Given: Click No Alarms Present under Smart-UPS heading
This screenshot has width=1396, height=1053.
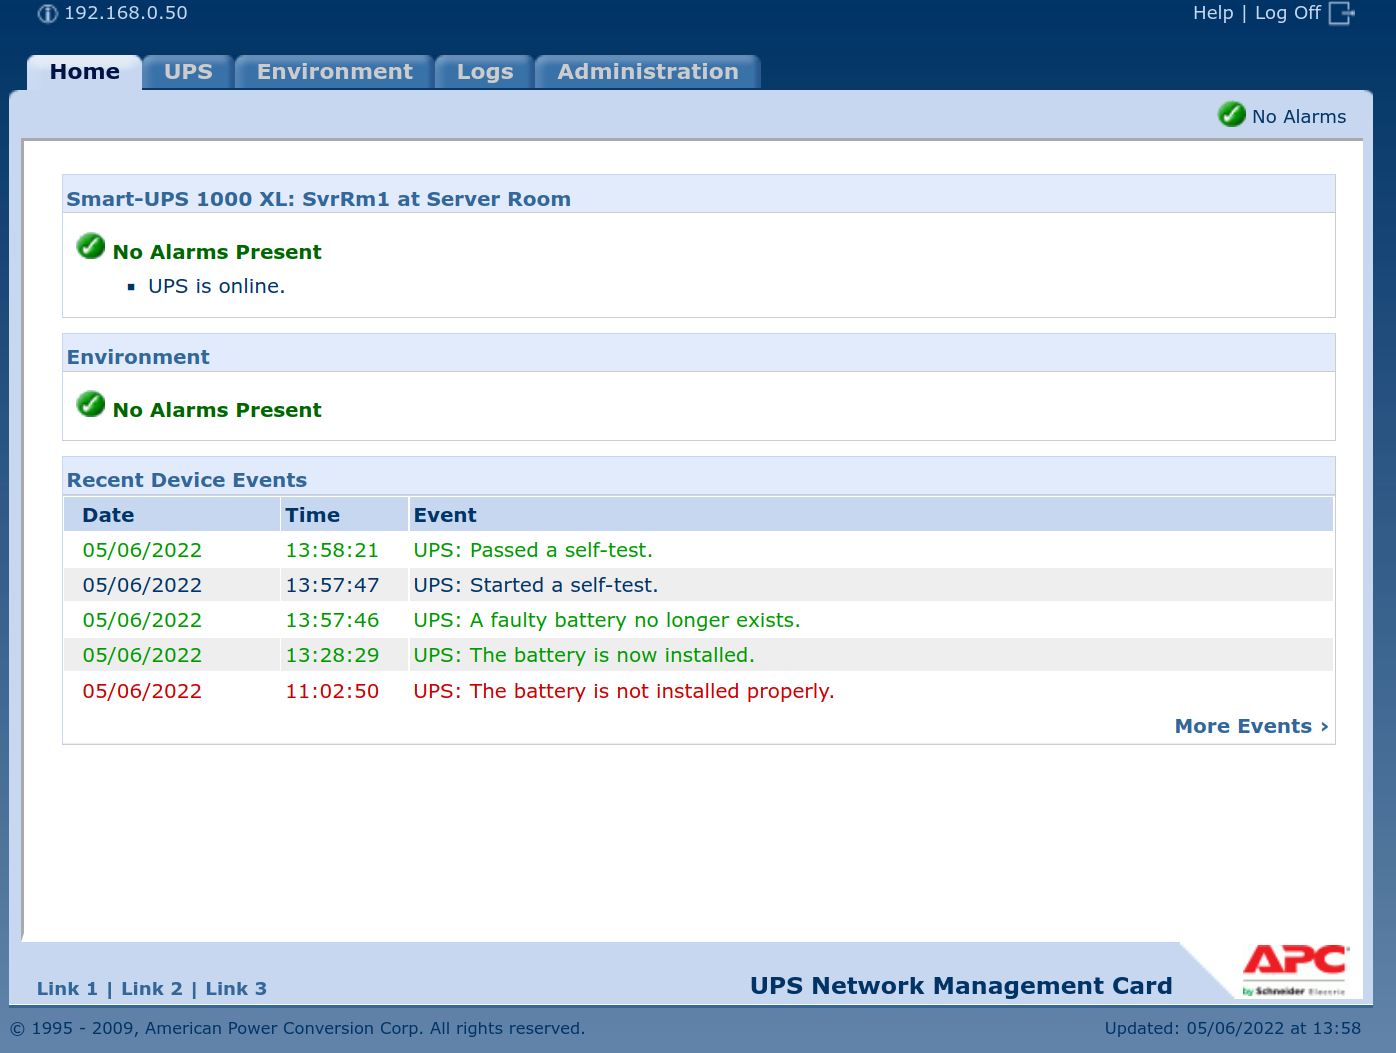Looking at the screenshot, I should [x=217, y=252].
